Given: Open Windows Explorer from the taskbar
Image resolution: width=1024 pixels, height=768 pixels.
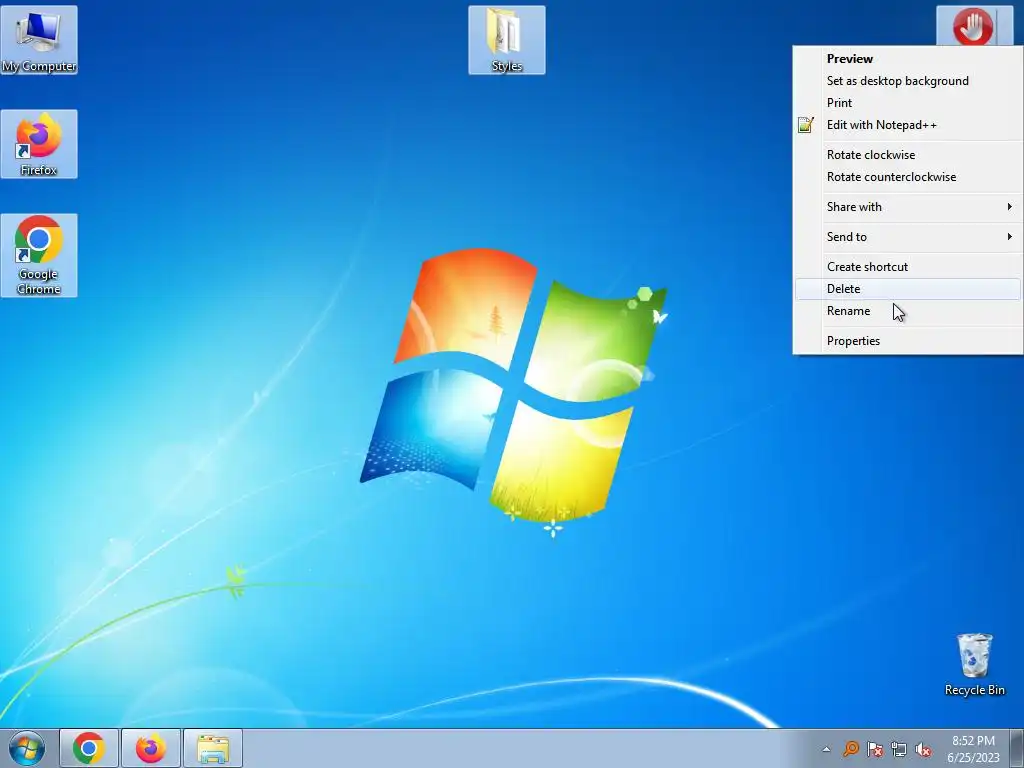Looking at the screenshot, I should click(x=213, y=748).
